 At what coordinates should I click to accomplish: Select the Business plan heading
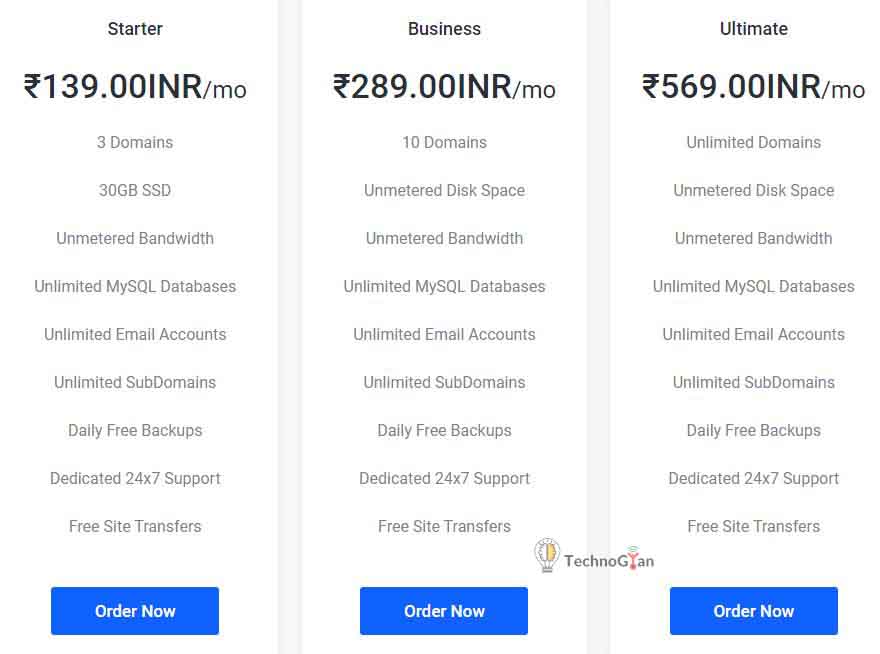(x=444, y=29)
